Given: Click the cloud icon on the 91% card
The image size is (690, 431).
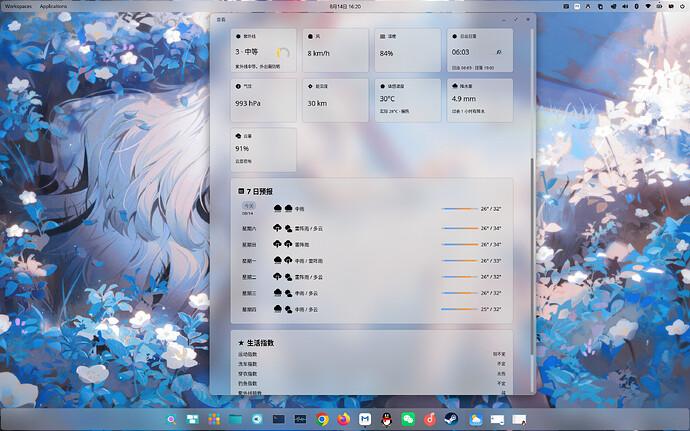Looking at the screenshot, I should coord(238,136).
